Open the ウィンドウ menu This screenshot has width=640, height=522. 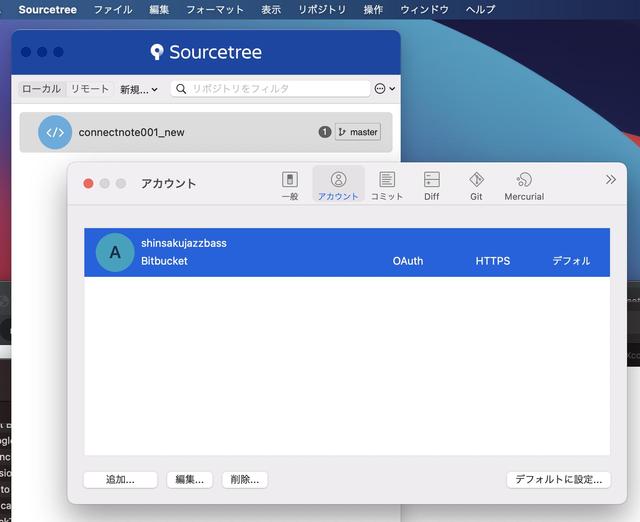(424, 9)
